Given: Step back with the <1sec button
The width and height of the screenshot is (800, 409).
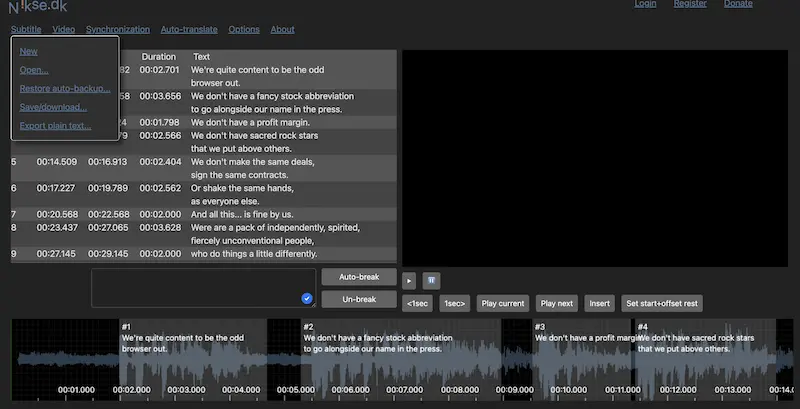Looking at the screenshot, I should pos(419,303).
